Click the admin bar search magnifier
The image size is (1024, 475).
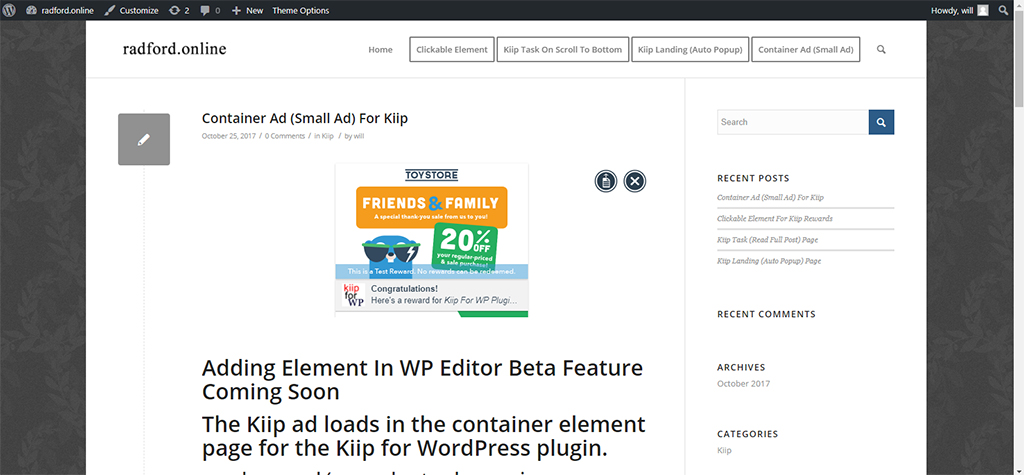1004,10
